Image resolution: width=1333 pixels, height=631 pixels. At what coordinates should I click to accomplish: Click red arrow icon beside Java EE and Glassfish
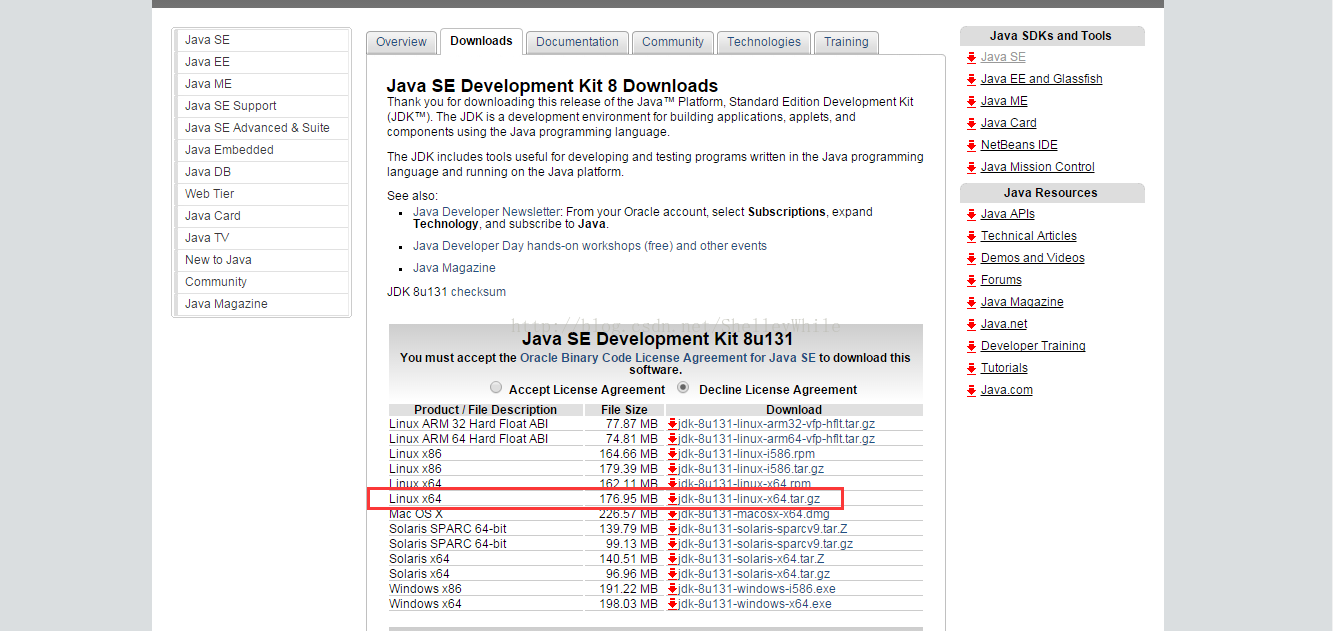pyautogui.click(x=971, y=79)
